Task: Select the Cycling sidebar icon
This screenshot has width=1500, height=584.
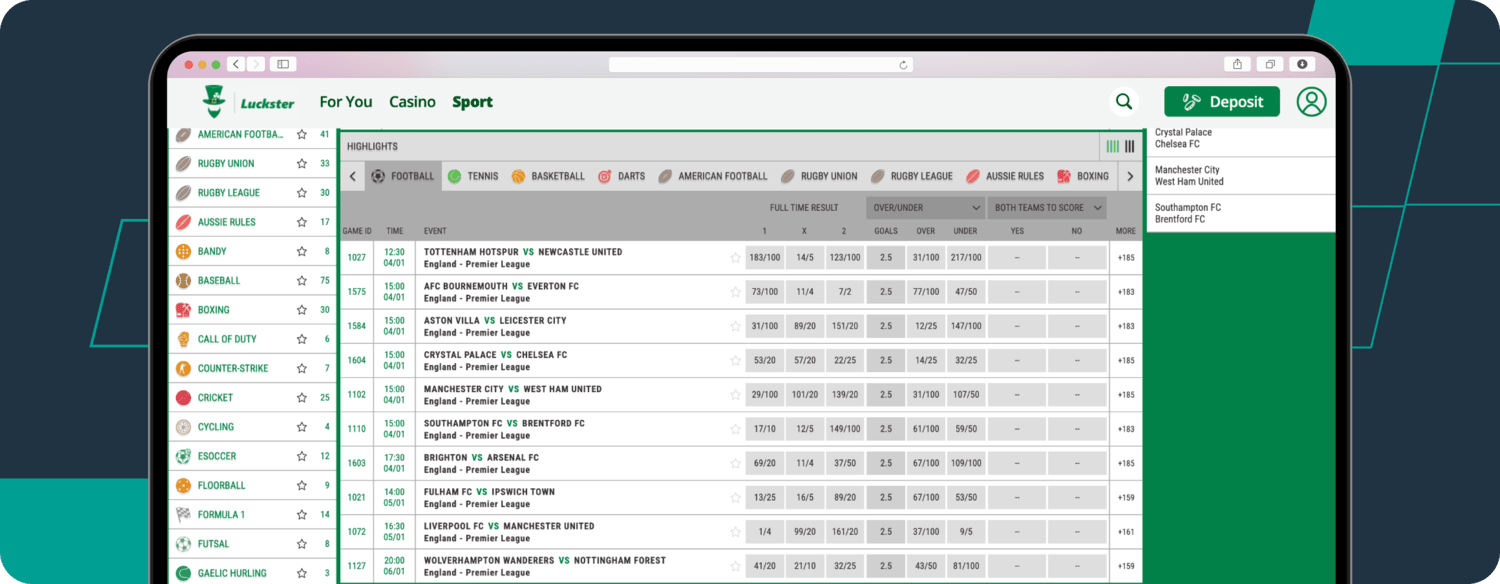Action: coord(183,427)
